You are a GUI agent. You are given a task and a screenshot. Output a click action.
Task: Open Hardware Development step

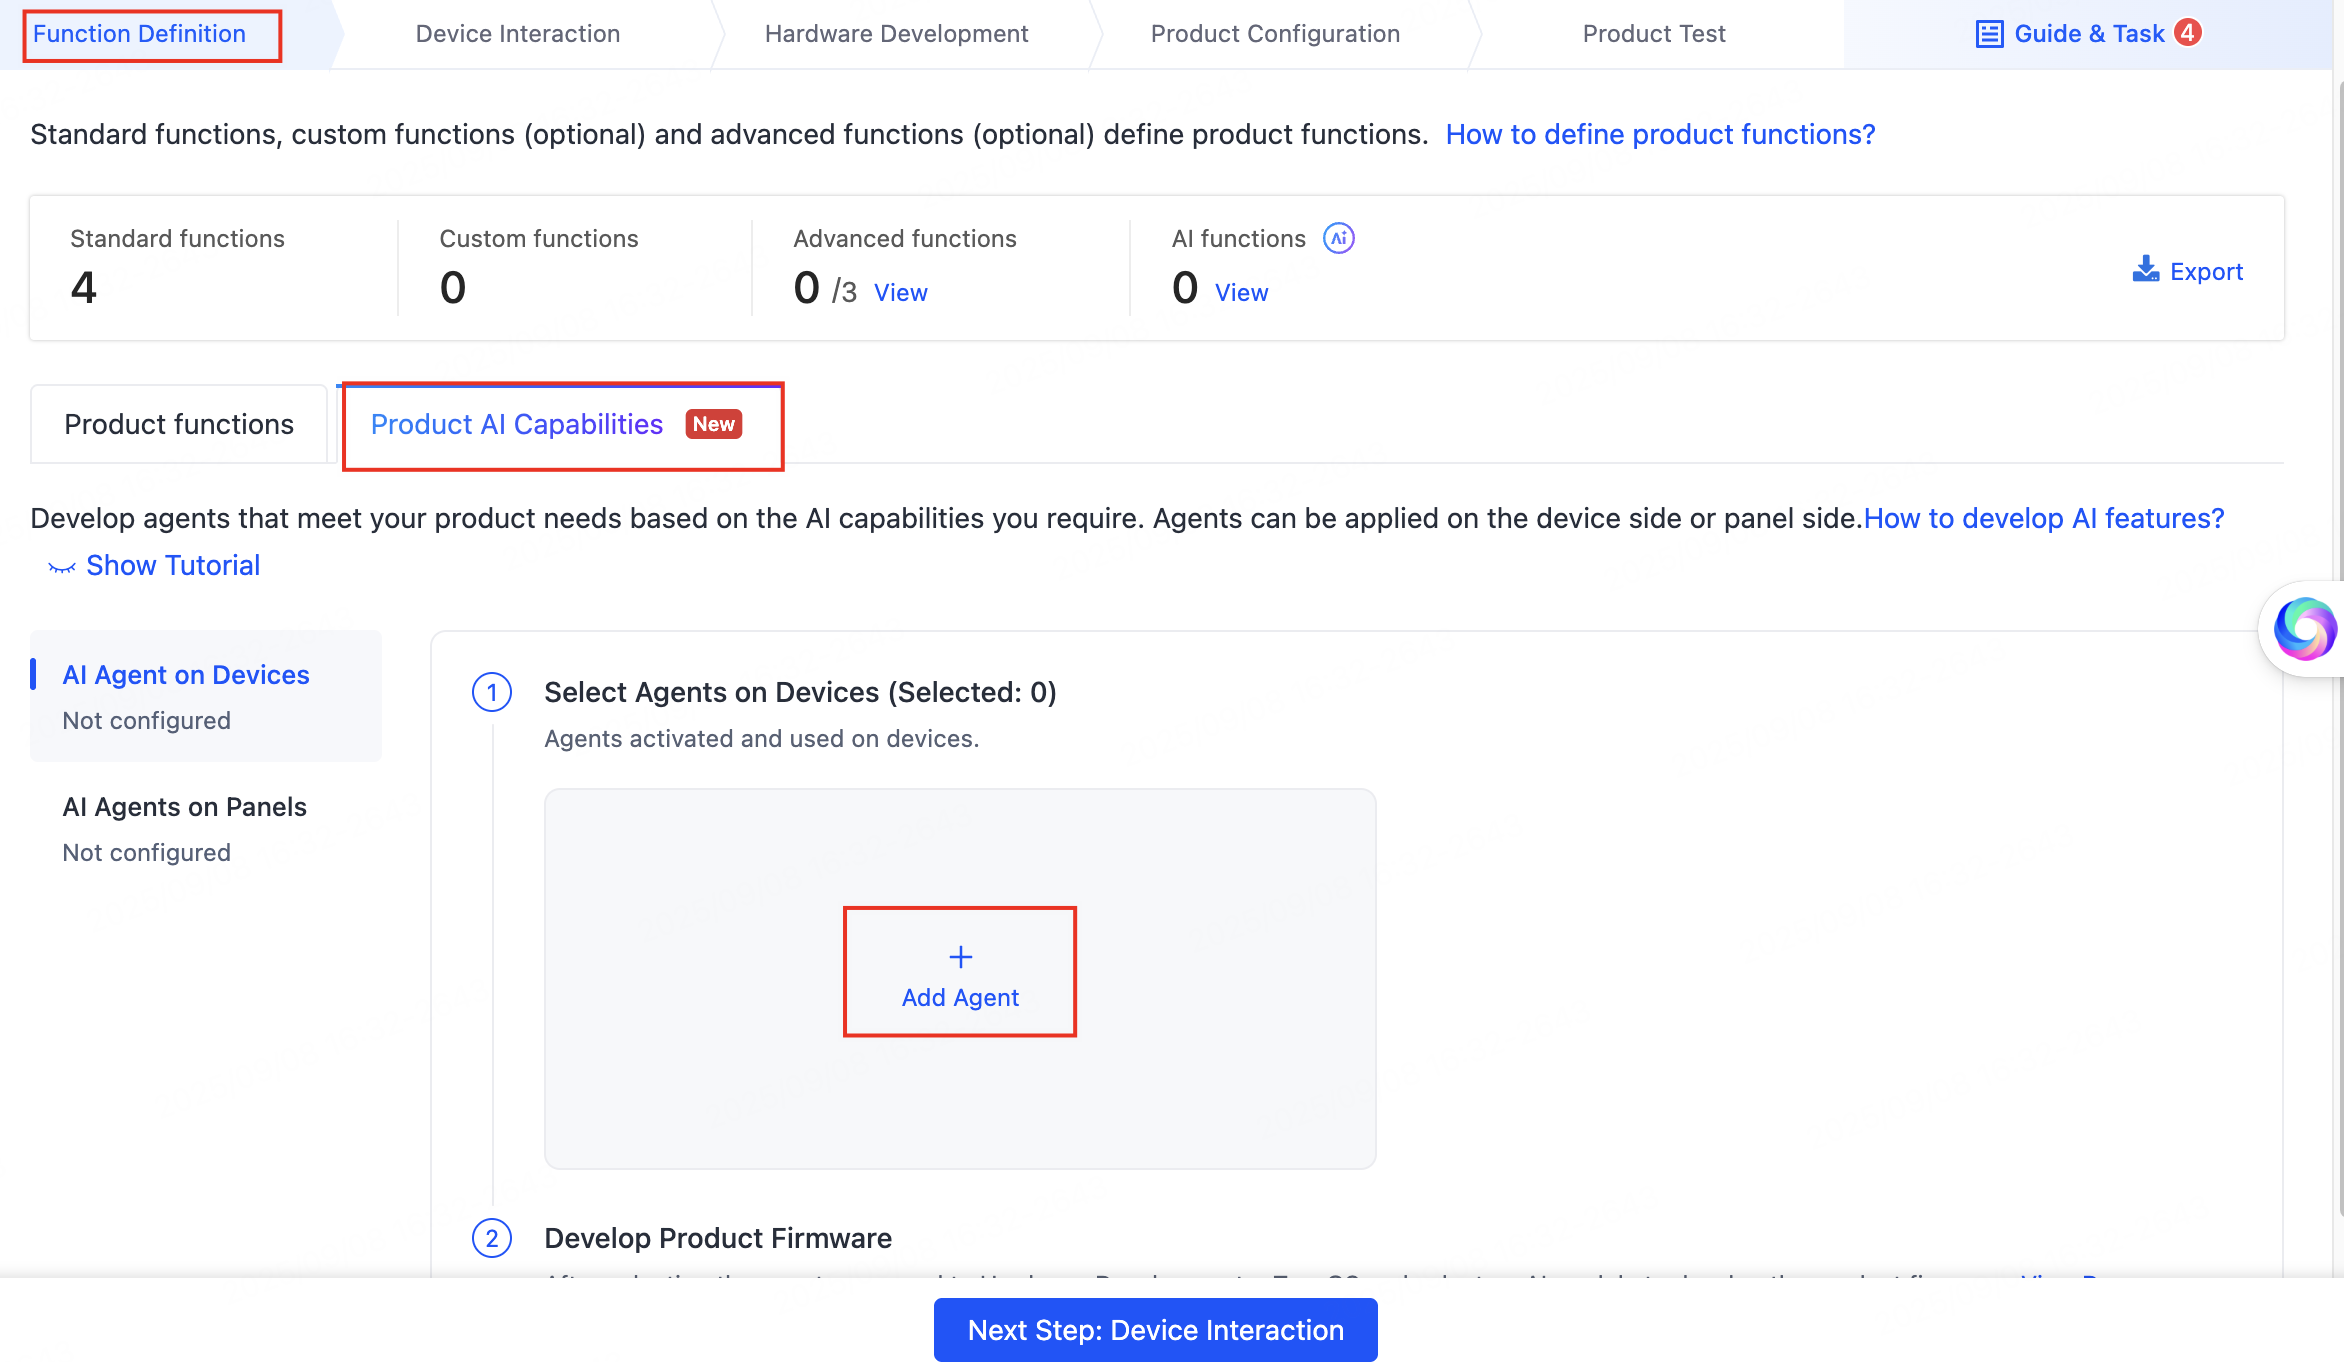[x=896, y=34]
